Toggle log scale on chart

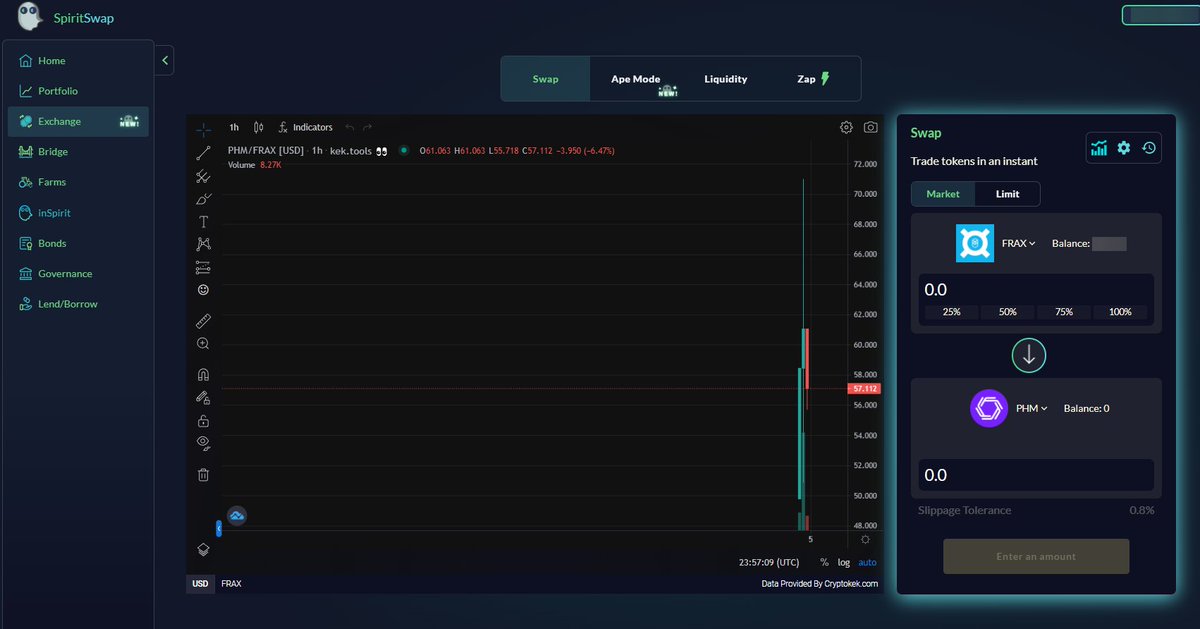click(844, 562)
